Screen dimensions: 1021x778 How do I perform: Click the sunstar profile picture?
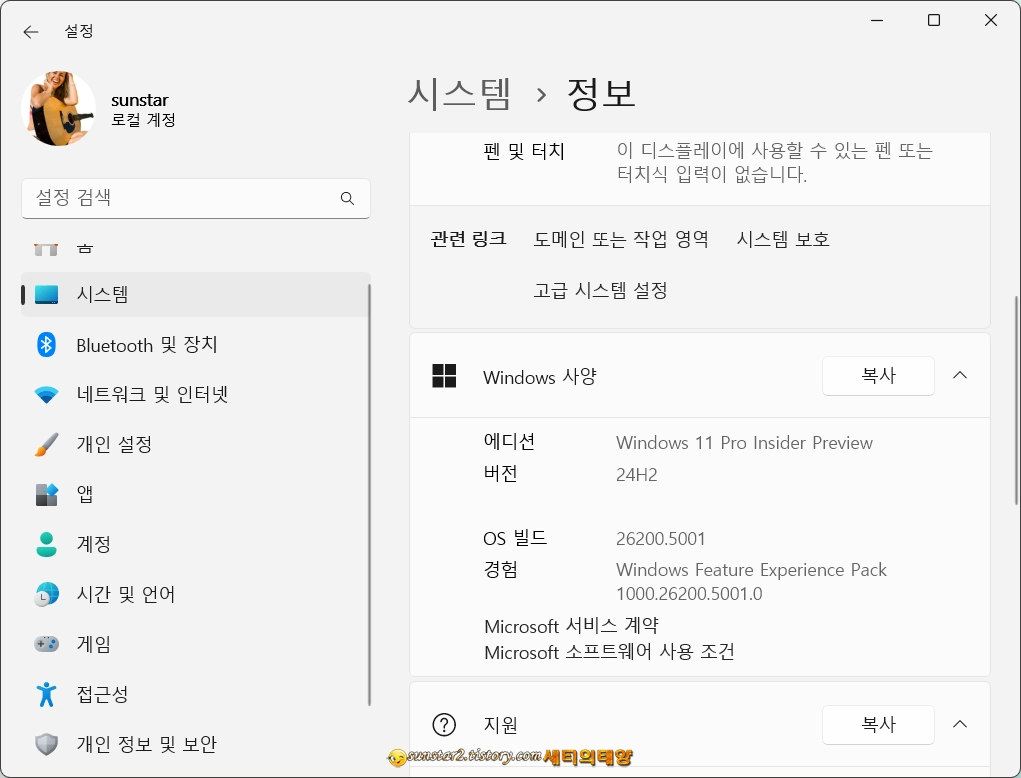click(57, 107)
